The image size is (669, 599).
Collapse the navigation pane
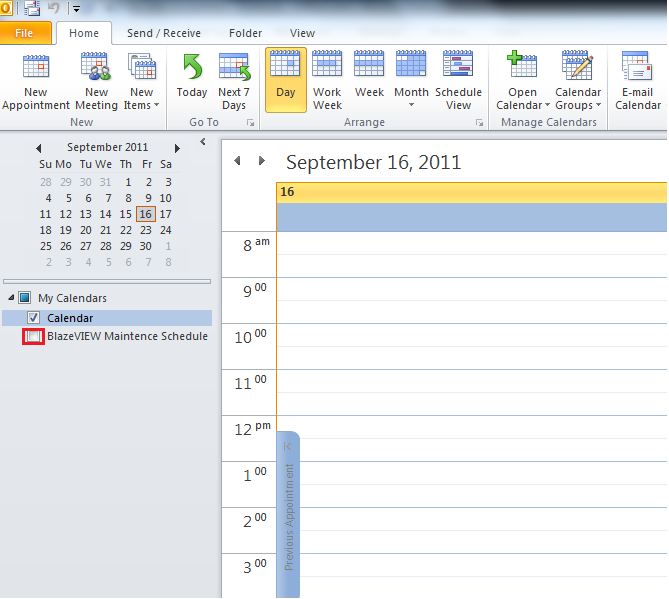(203, 142)
